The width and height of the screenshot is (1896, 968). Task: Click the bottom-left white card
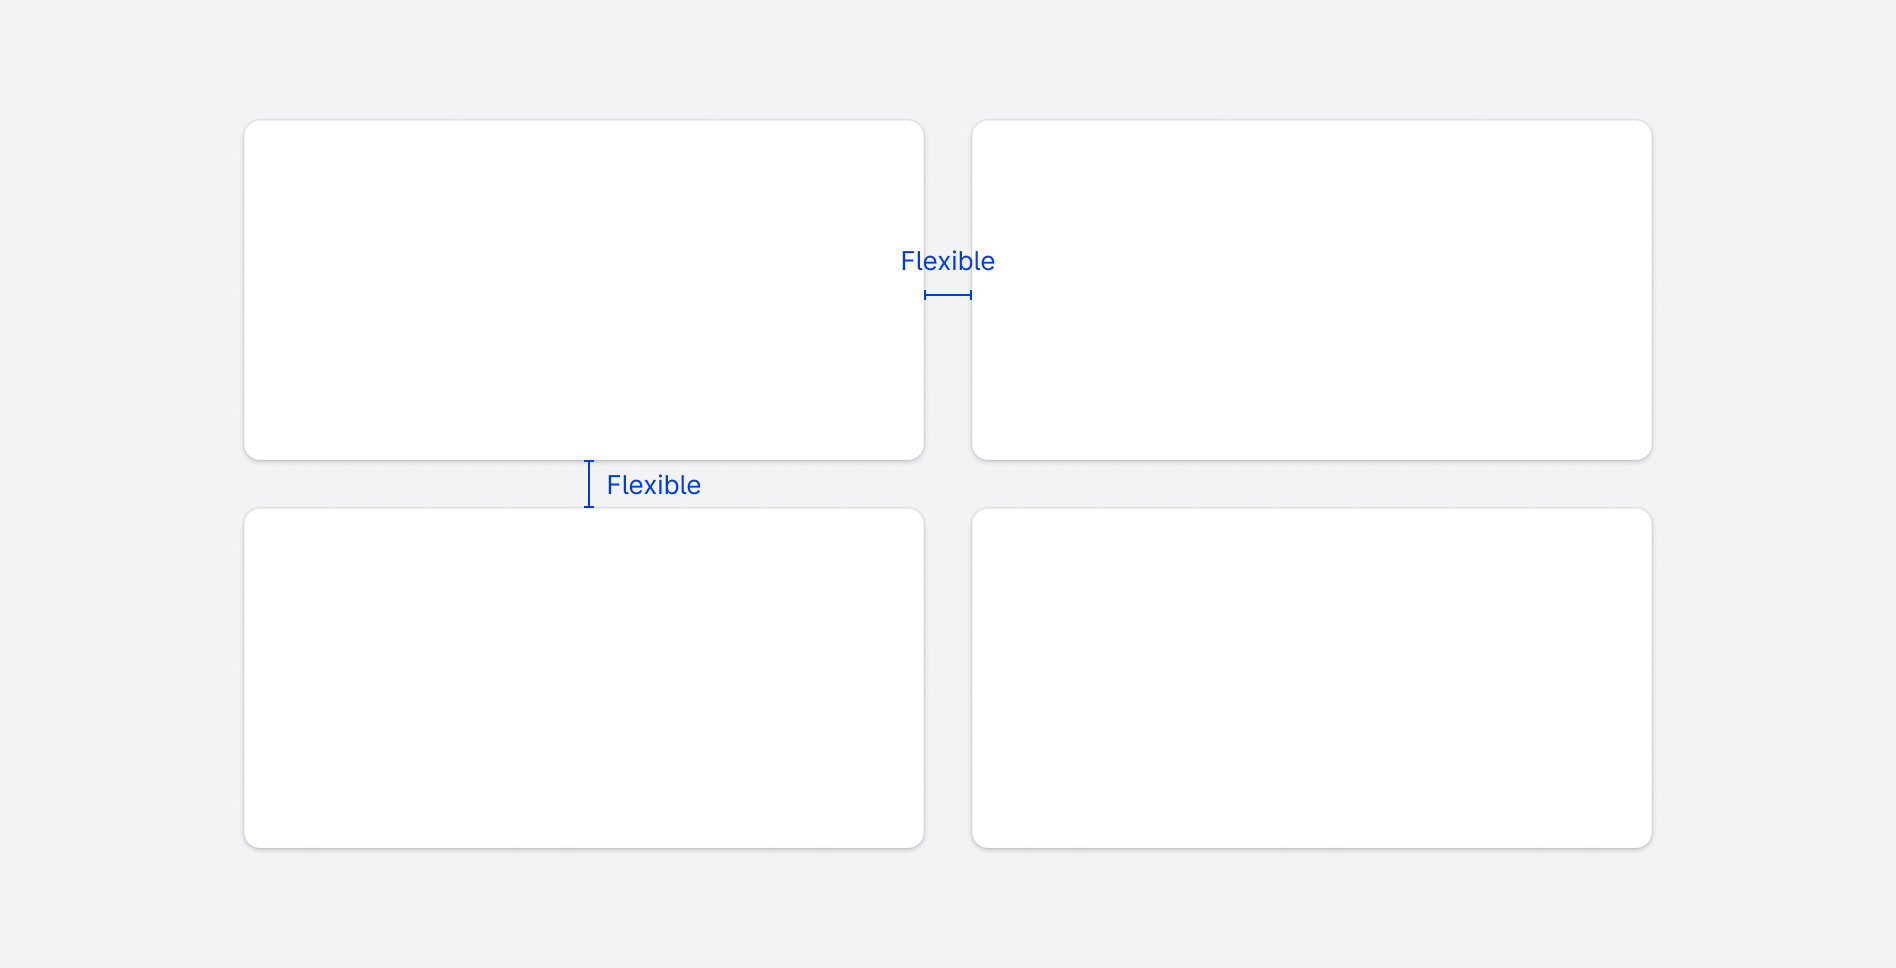[583, 678]
